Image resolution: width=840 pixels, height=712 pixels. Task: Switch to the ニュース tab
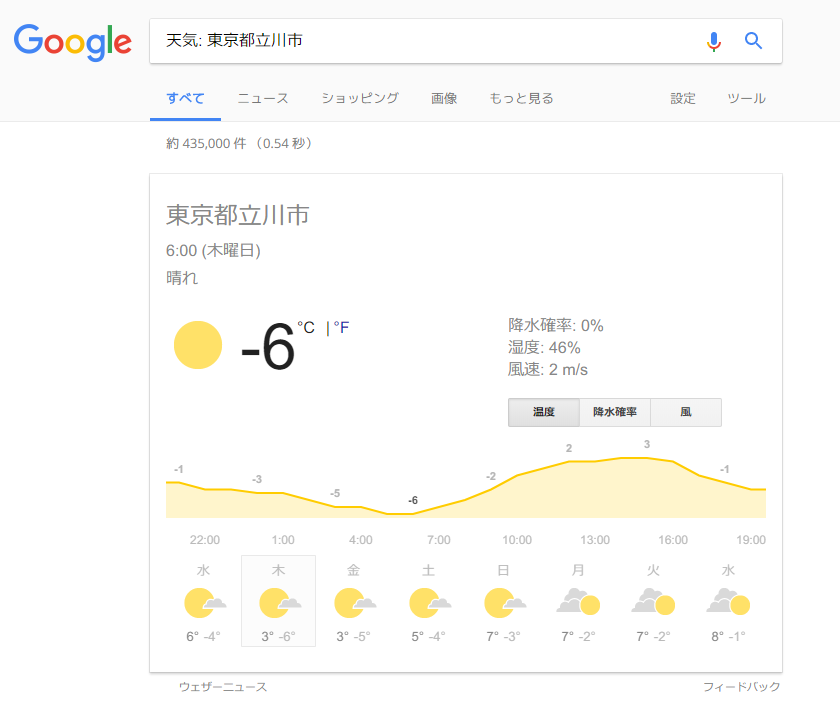click(263, 99)
